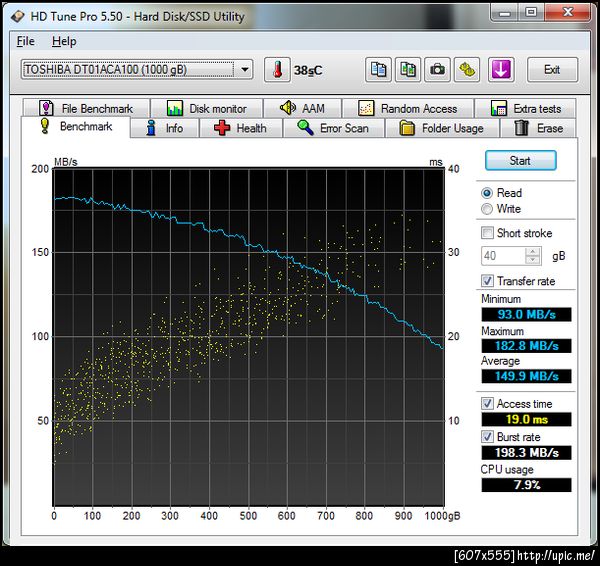
Task: Open options with the yellow gears icon
Action: 467,70
